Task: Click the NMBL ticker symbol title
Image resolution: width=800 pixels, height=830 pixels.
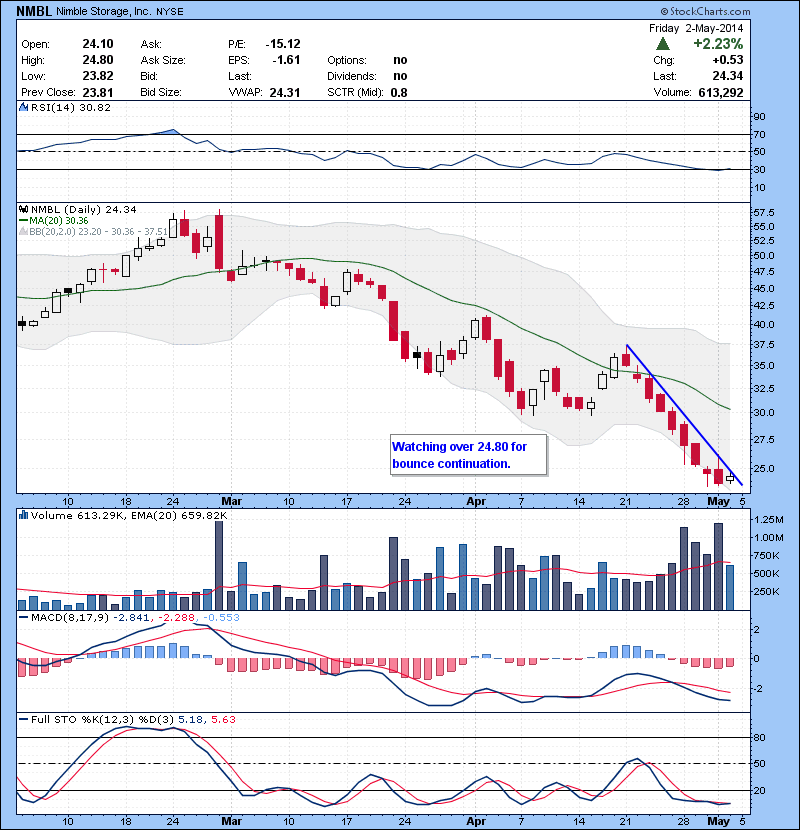Action: pyautogui.click(x=34, y=11)
